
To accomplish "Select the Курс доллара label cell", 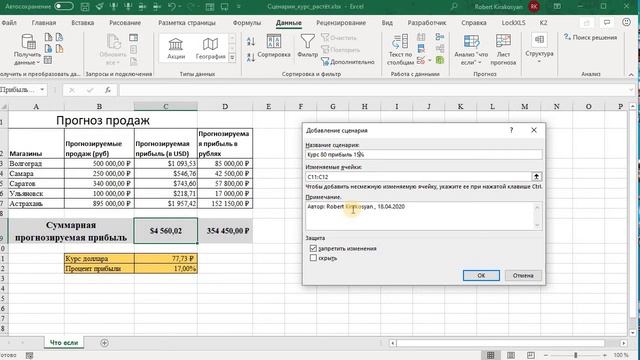I will click(99, 258).
